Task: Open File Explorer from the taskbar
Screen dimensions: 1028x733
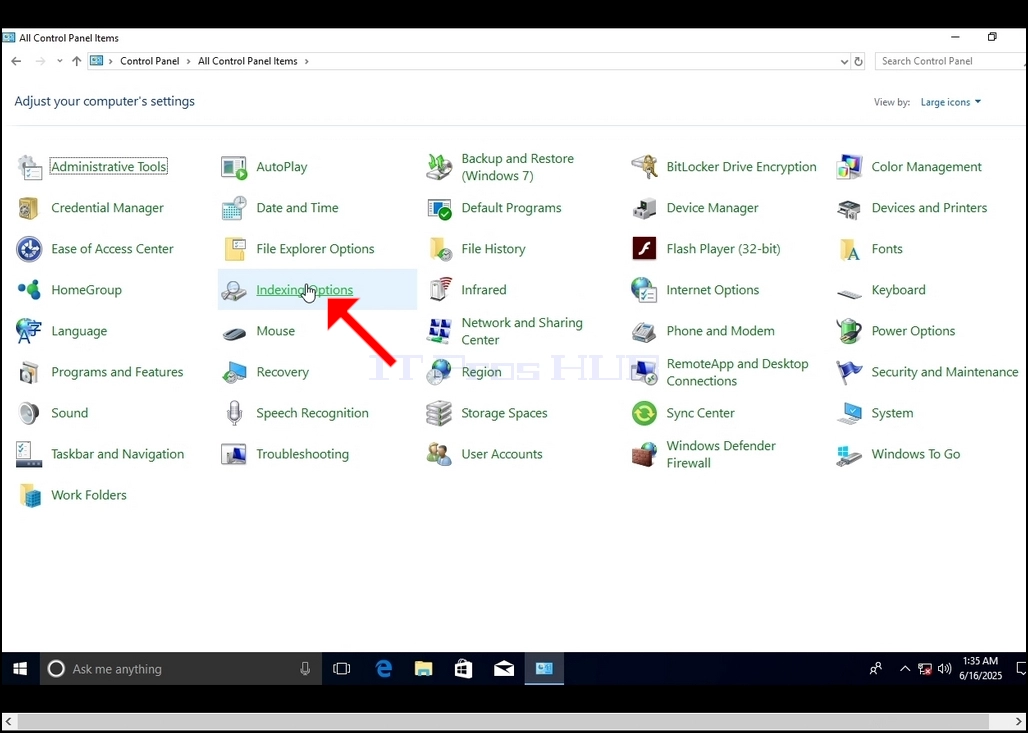Action: pyautogui.click(x=424, y=669)
